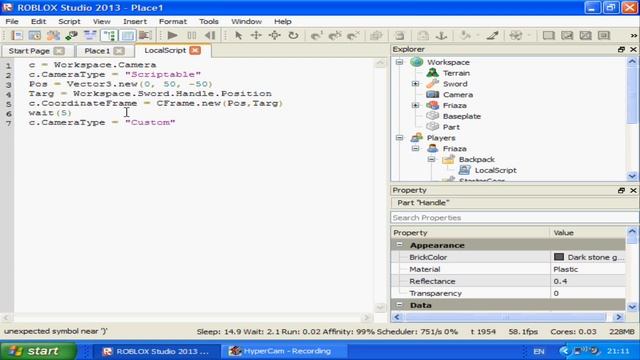Open the Insert menu
This screenshot has width=640, height=360.
pyautogui.click(x=135, y=21)
